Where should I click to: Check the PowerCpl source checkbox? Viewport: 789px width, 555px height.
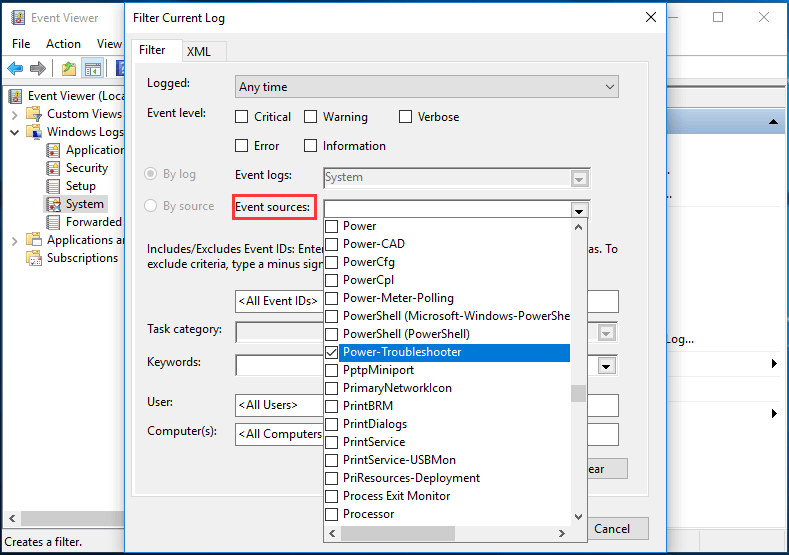point(331,280)
